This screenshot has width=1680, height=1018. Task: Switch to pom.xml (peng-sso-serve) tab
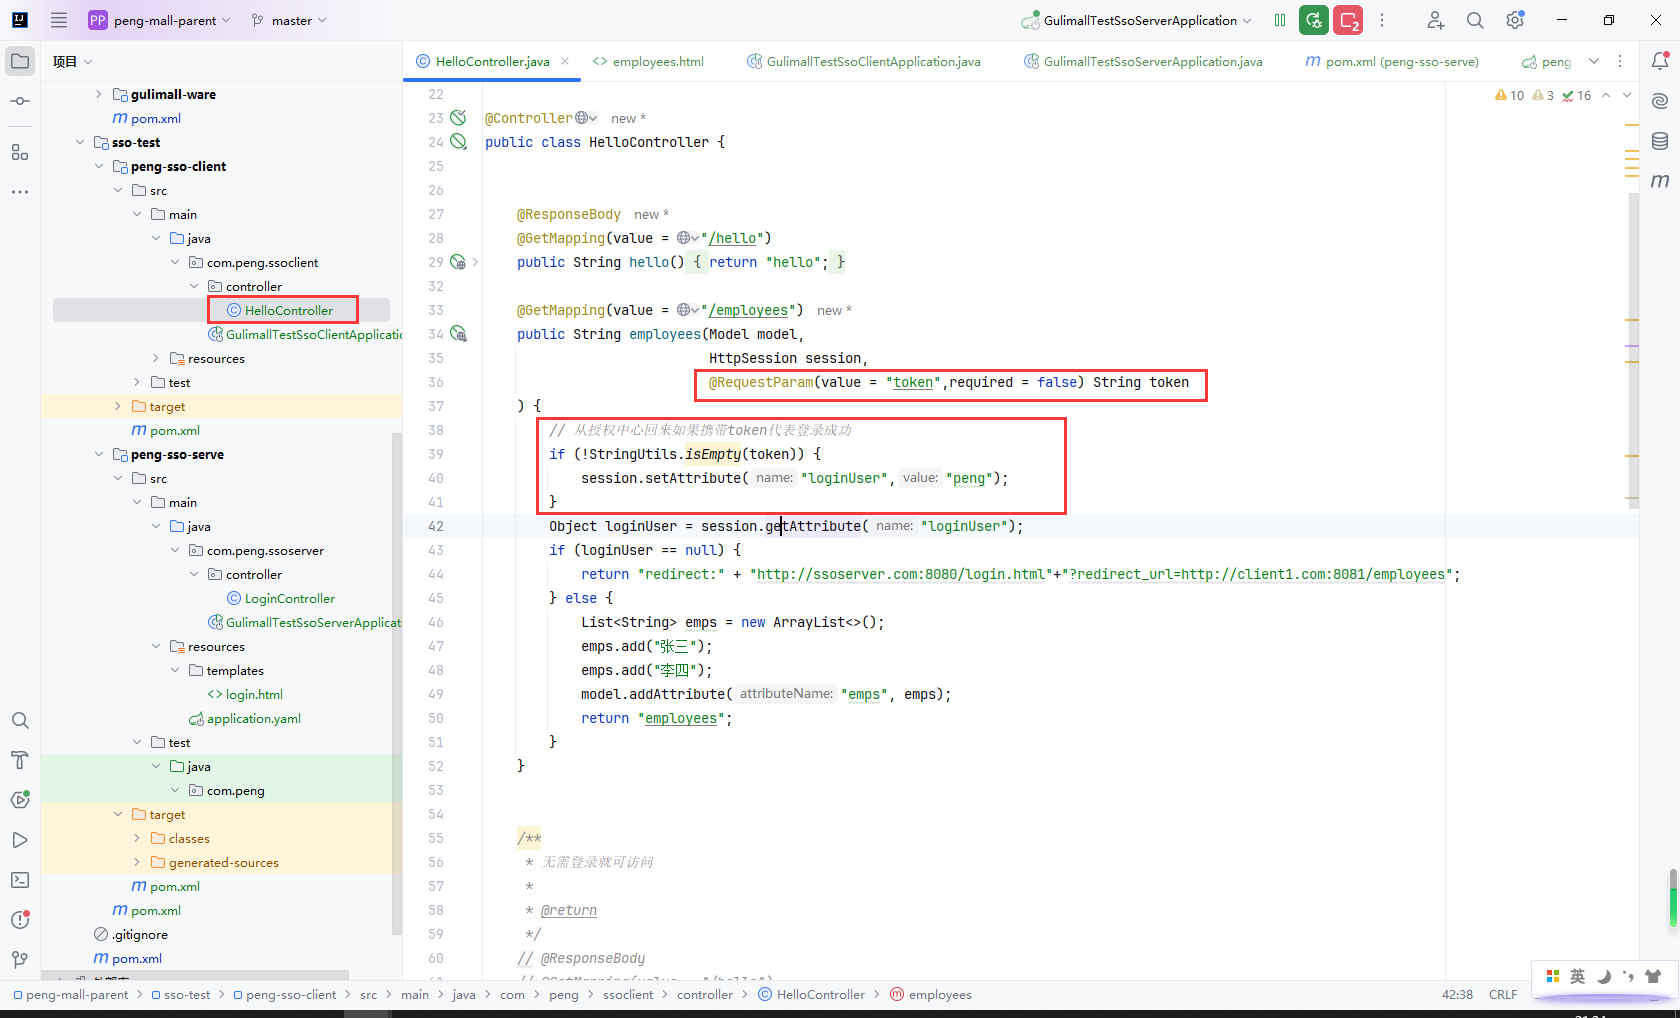pos(1392,61)
